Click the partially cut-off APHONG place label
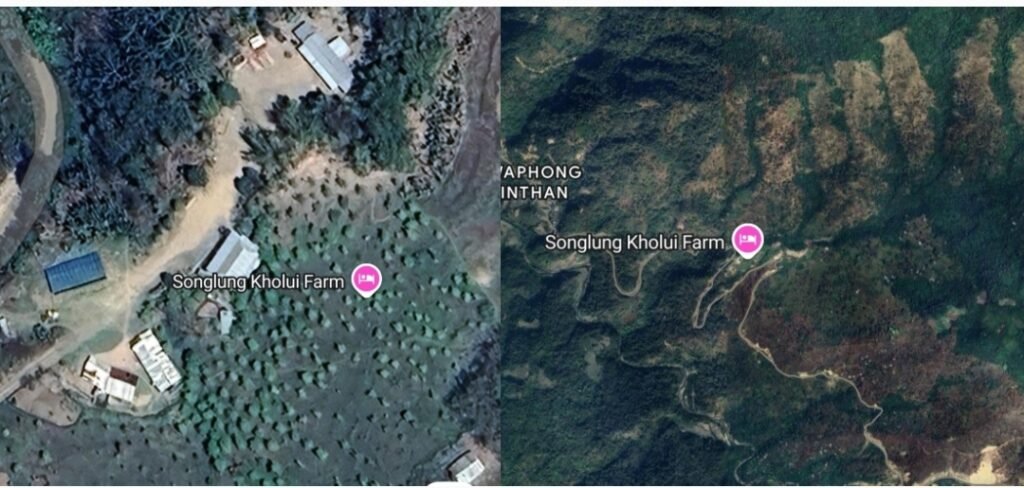The height and width of the screenshot is (488, 1024). pyautogui.click(x=543, y=172)
